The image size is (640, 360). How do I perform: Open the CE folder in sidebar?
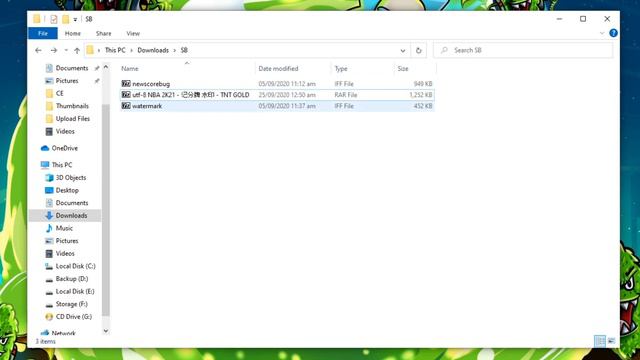pyautogui.click(x=60, y=93)
